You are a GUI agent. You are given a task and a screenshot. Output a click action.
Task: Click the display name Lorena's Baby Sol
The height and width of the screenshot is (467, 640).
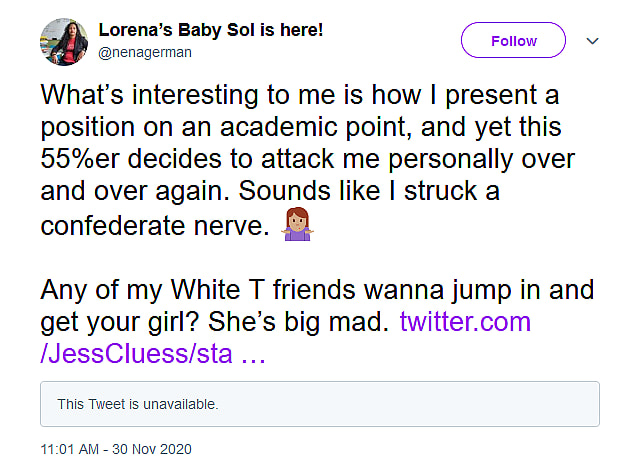[210, 30]
